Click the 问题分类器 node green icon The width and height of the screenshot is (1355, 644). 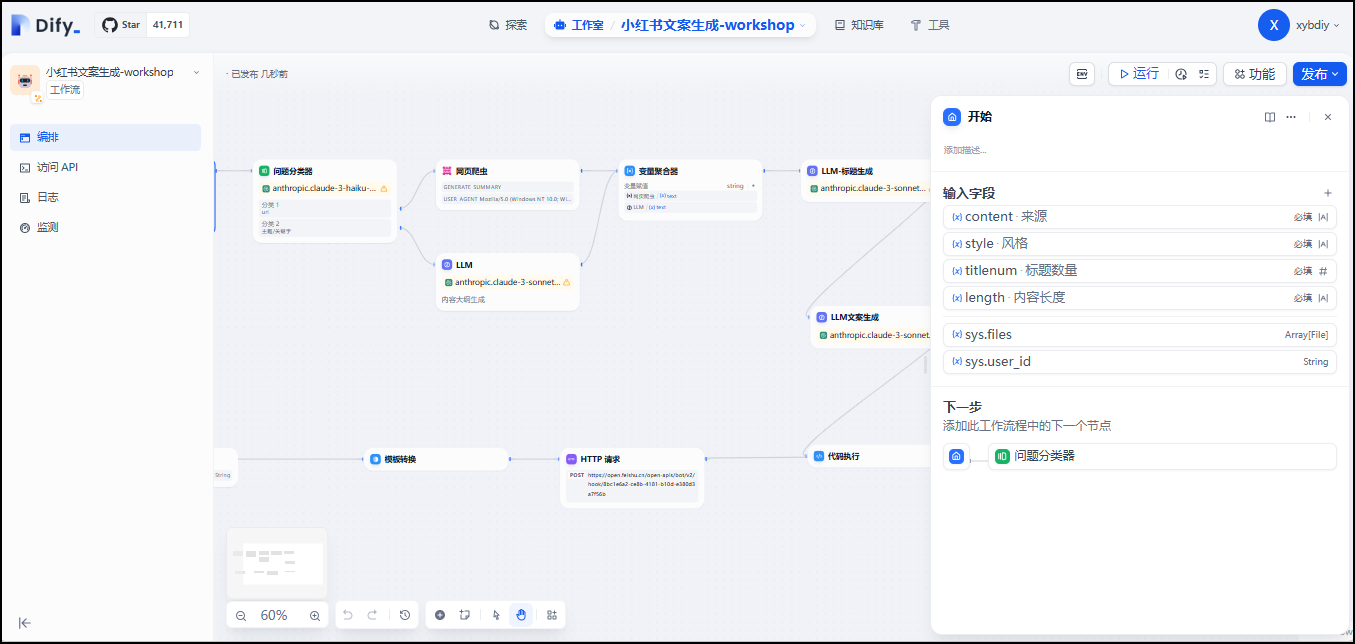[265, 171]
